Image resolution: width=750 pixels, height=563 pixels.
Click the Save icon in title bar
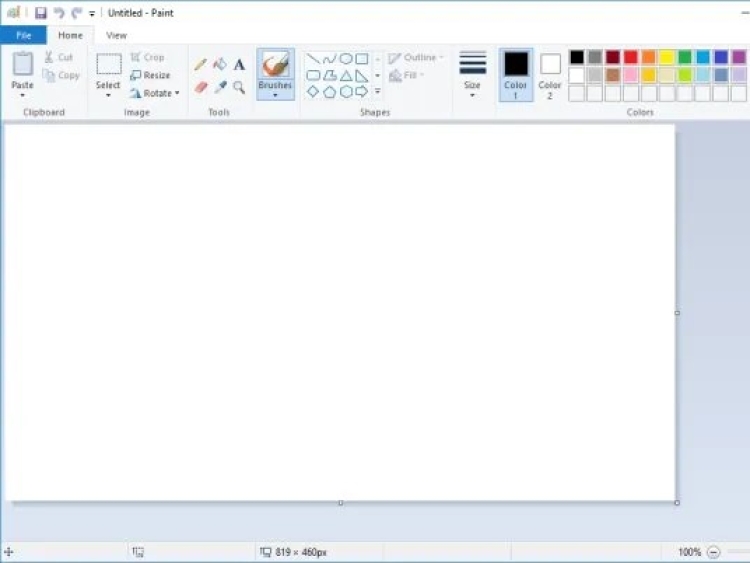[x=41, y=13]
